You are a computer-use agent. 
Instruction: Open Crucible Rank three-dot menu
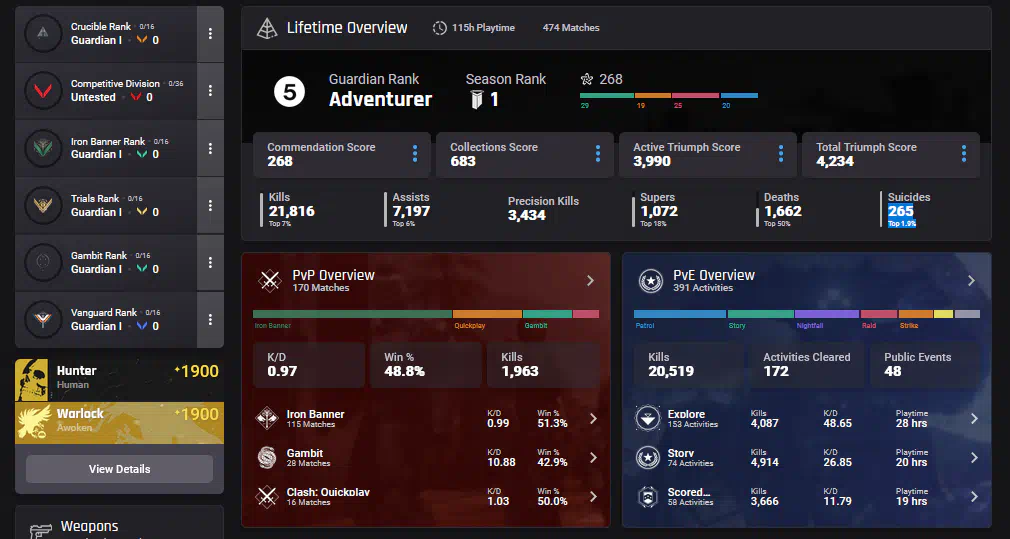pos(210,33)
